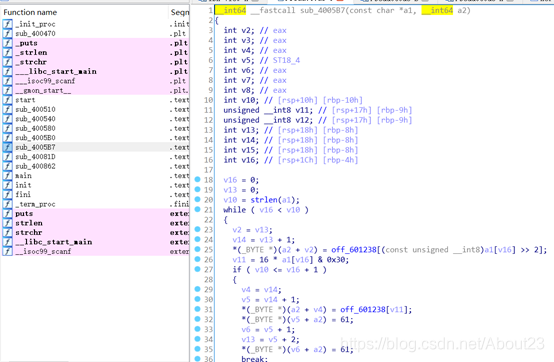Click 'v13 = v5 + 2;' on line 34
This screenshot has width=554, height=362.
(270, 339)
